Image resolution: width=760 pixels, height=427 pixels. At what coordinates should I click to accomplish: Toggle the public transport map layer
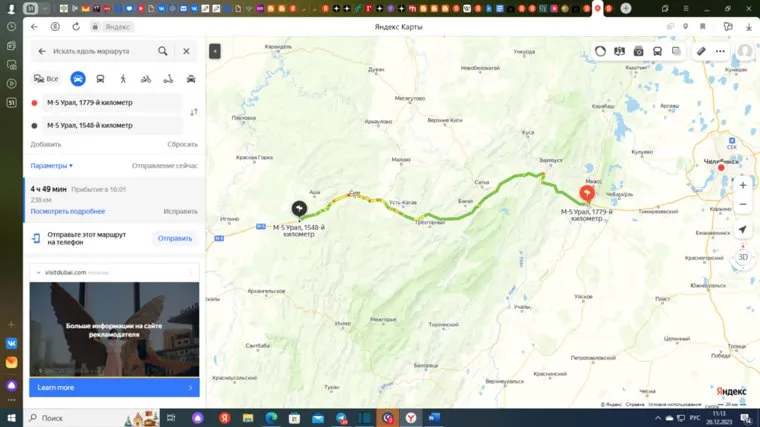coord(657,51)
